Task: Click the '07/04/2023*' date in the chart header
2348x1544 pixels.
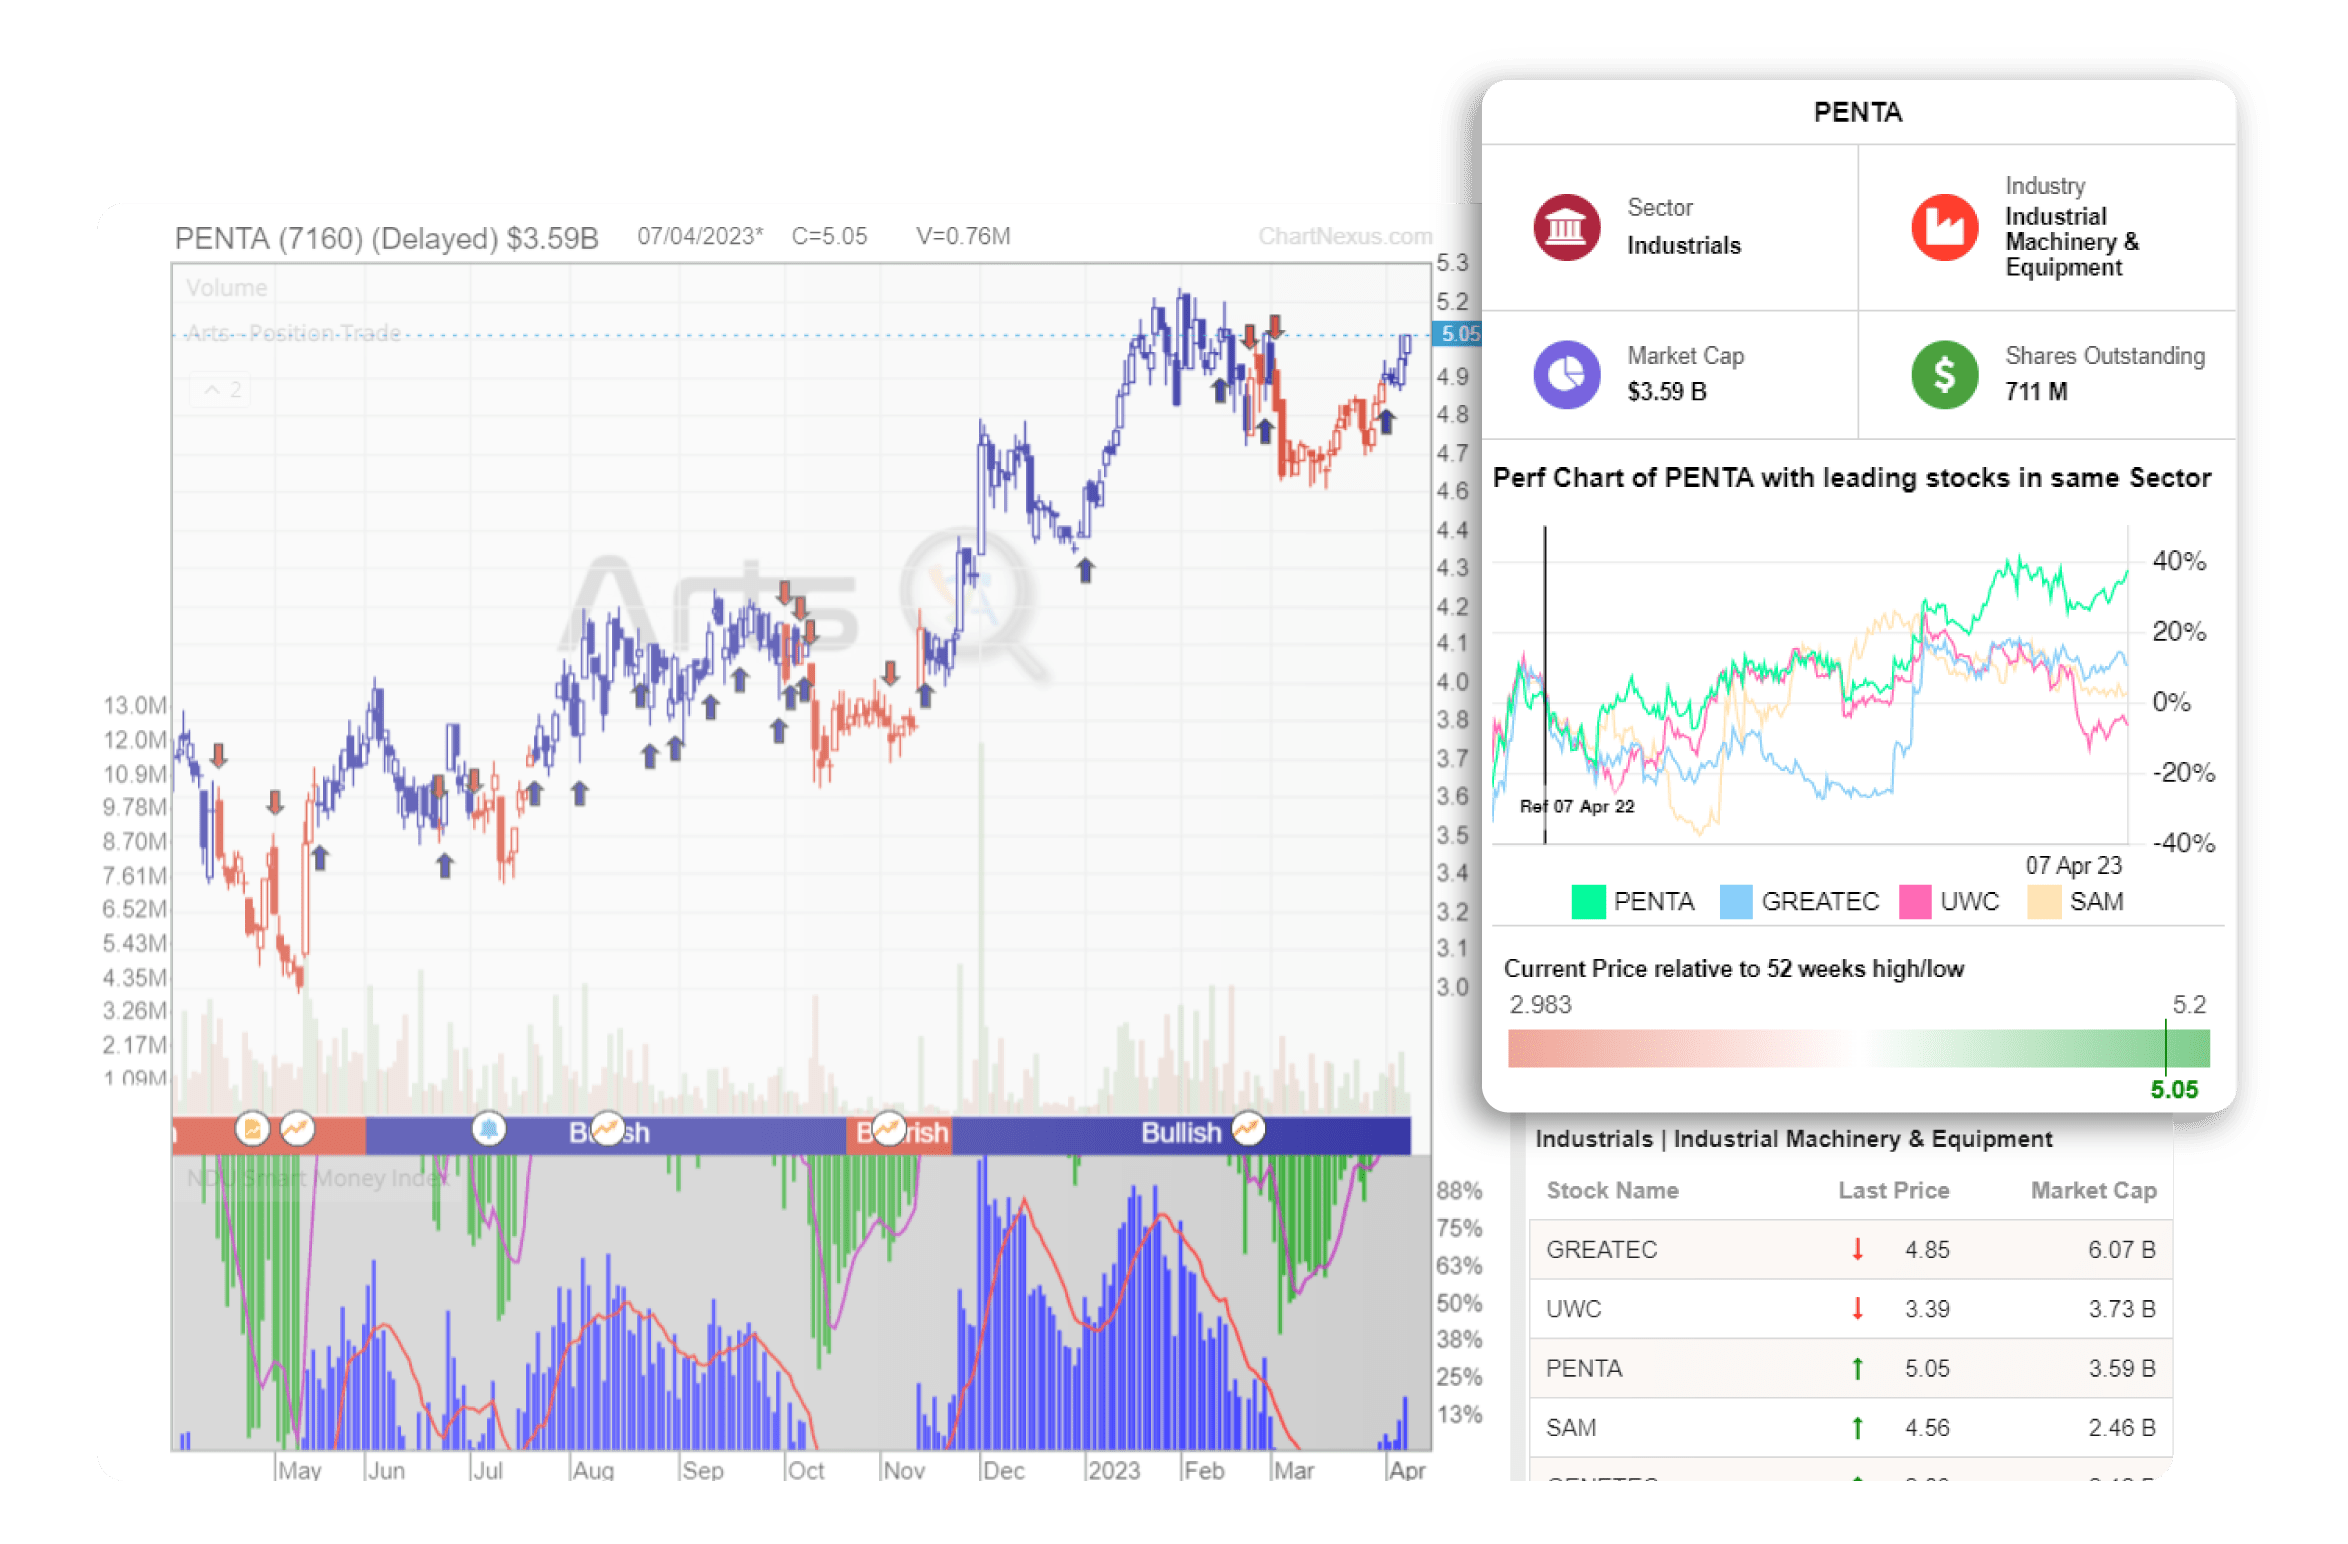Action: pyautogui.click(x=700, y=236)
